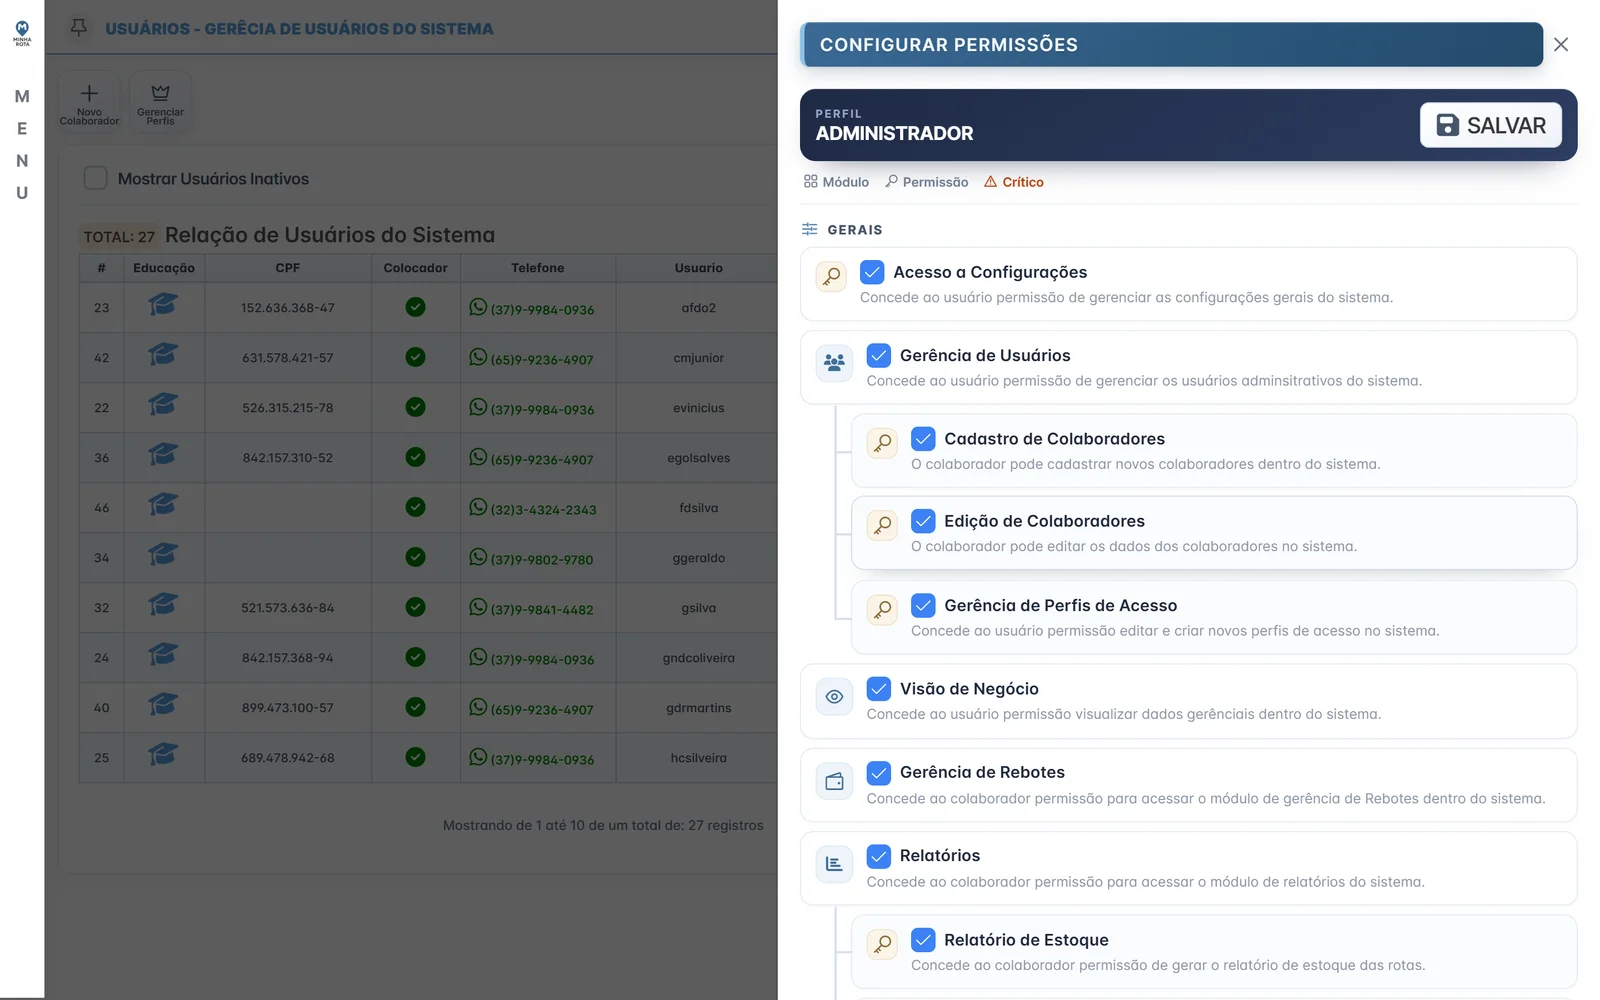1600x1000 pixels.
Task: Uncheck Relatório de Estoque permission
Action: [923, 940]
